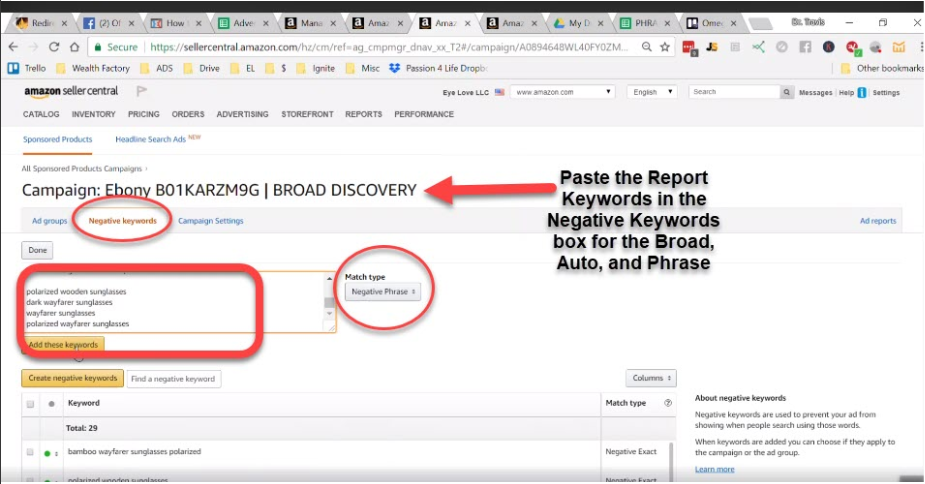
Task: Switch to the Campaign Settings tab
Action: coord(211,221)
